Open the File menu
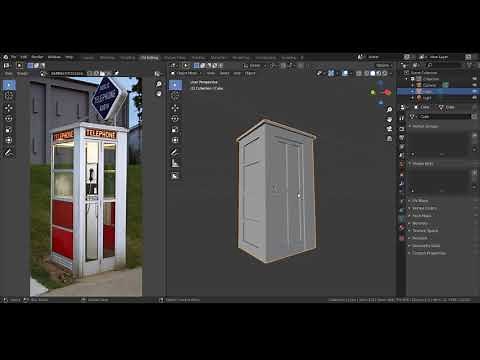The image size is (480, 360). [x=13, y=57]
